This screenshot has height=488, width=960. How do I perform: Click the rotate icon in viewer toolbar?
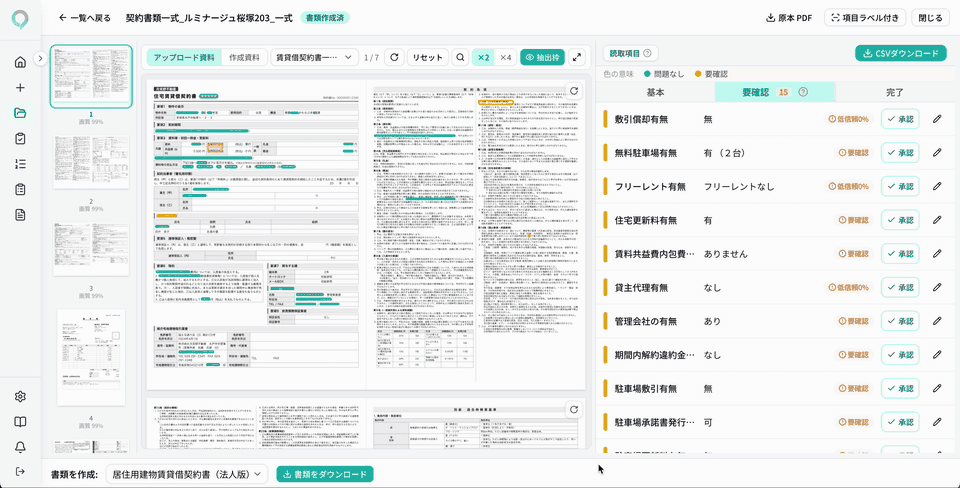coord(395,57)
